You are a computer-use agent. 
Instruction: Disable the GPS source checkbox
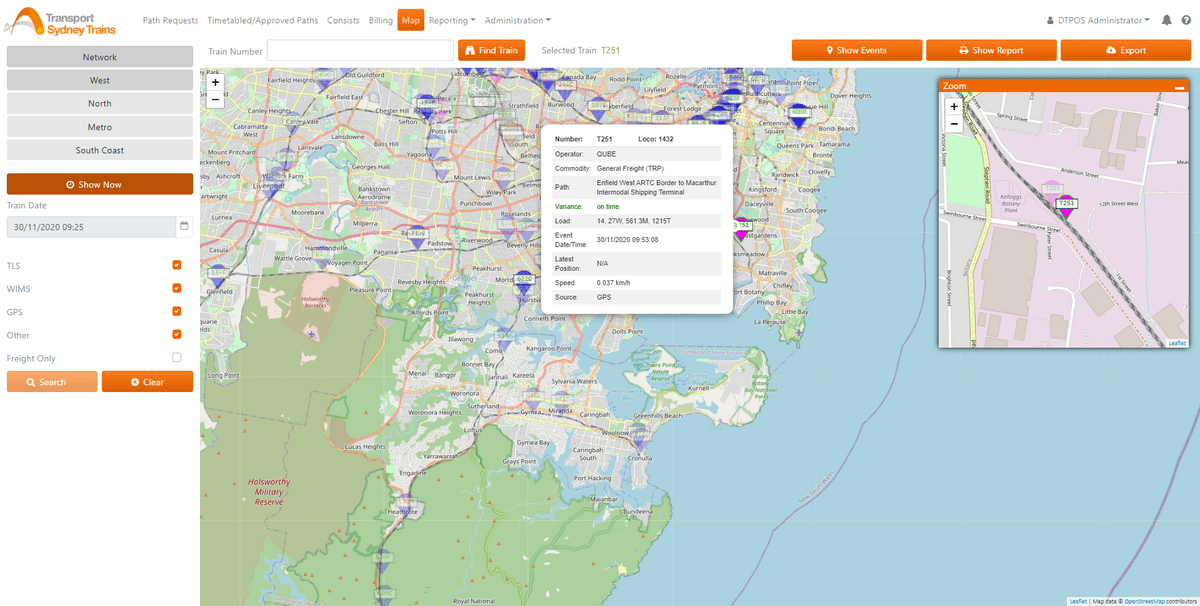(x=177, y=312)
